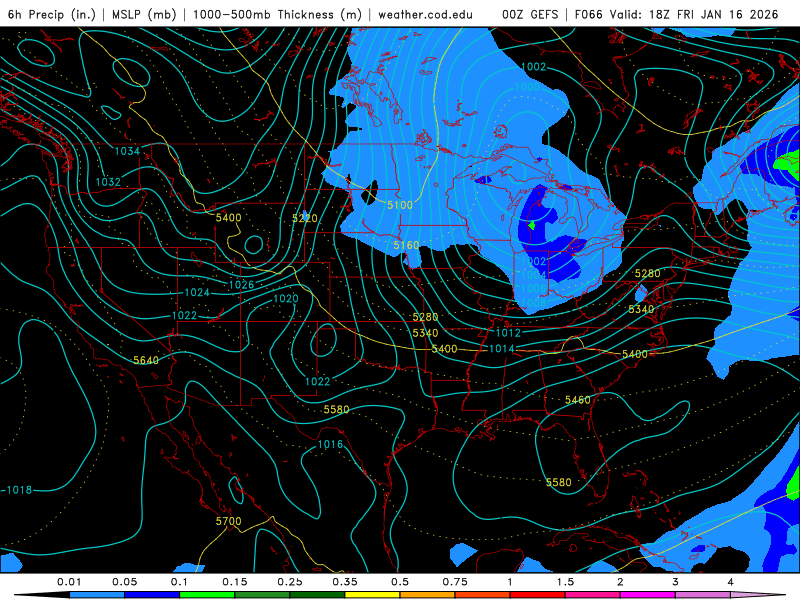The height and width of the screenshot is (600, 800).
Task: Pick the red 1 inch legend swatch
Action: pyautogui.click(x=538, y=595)
